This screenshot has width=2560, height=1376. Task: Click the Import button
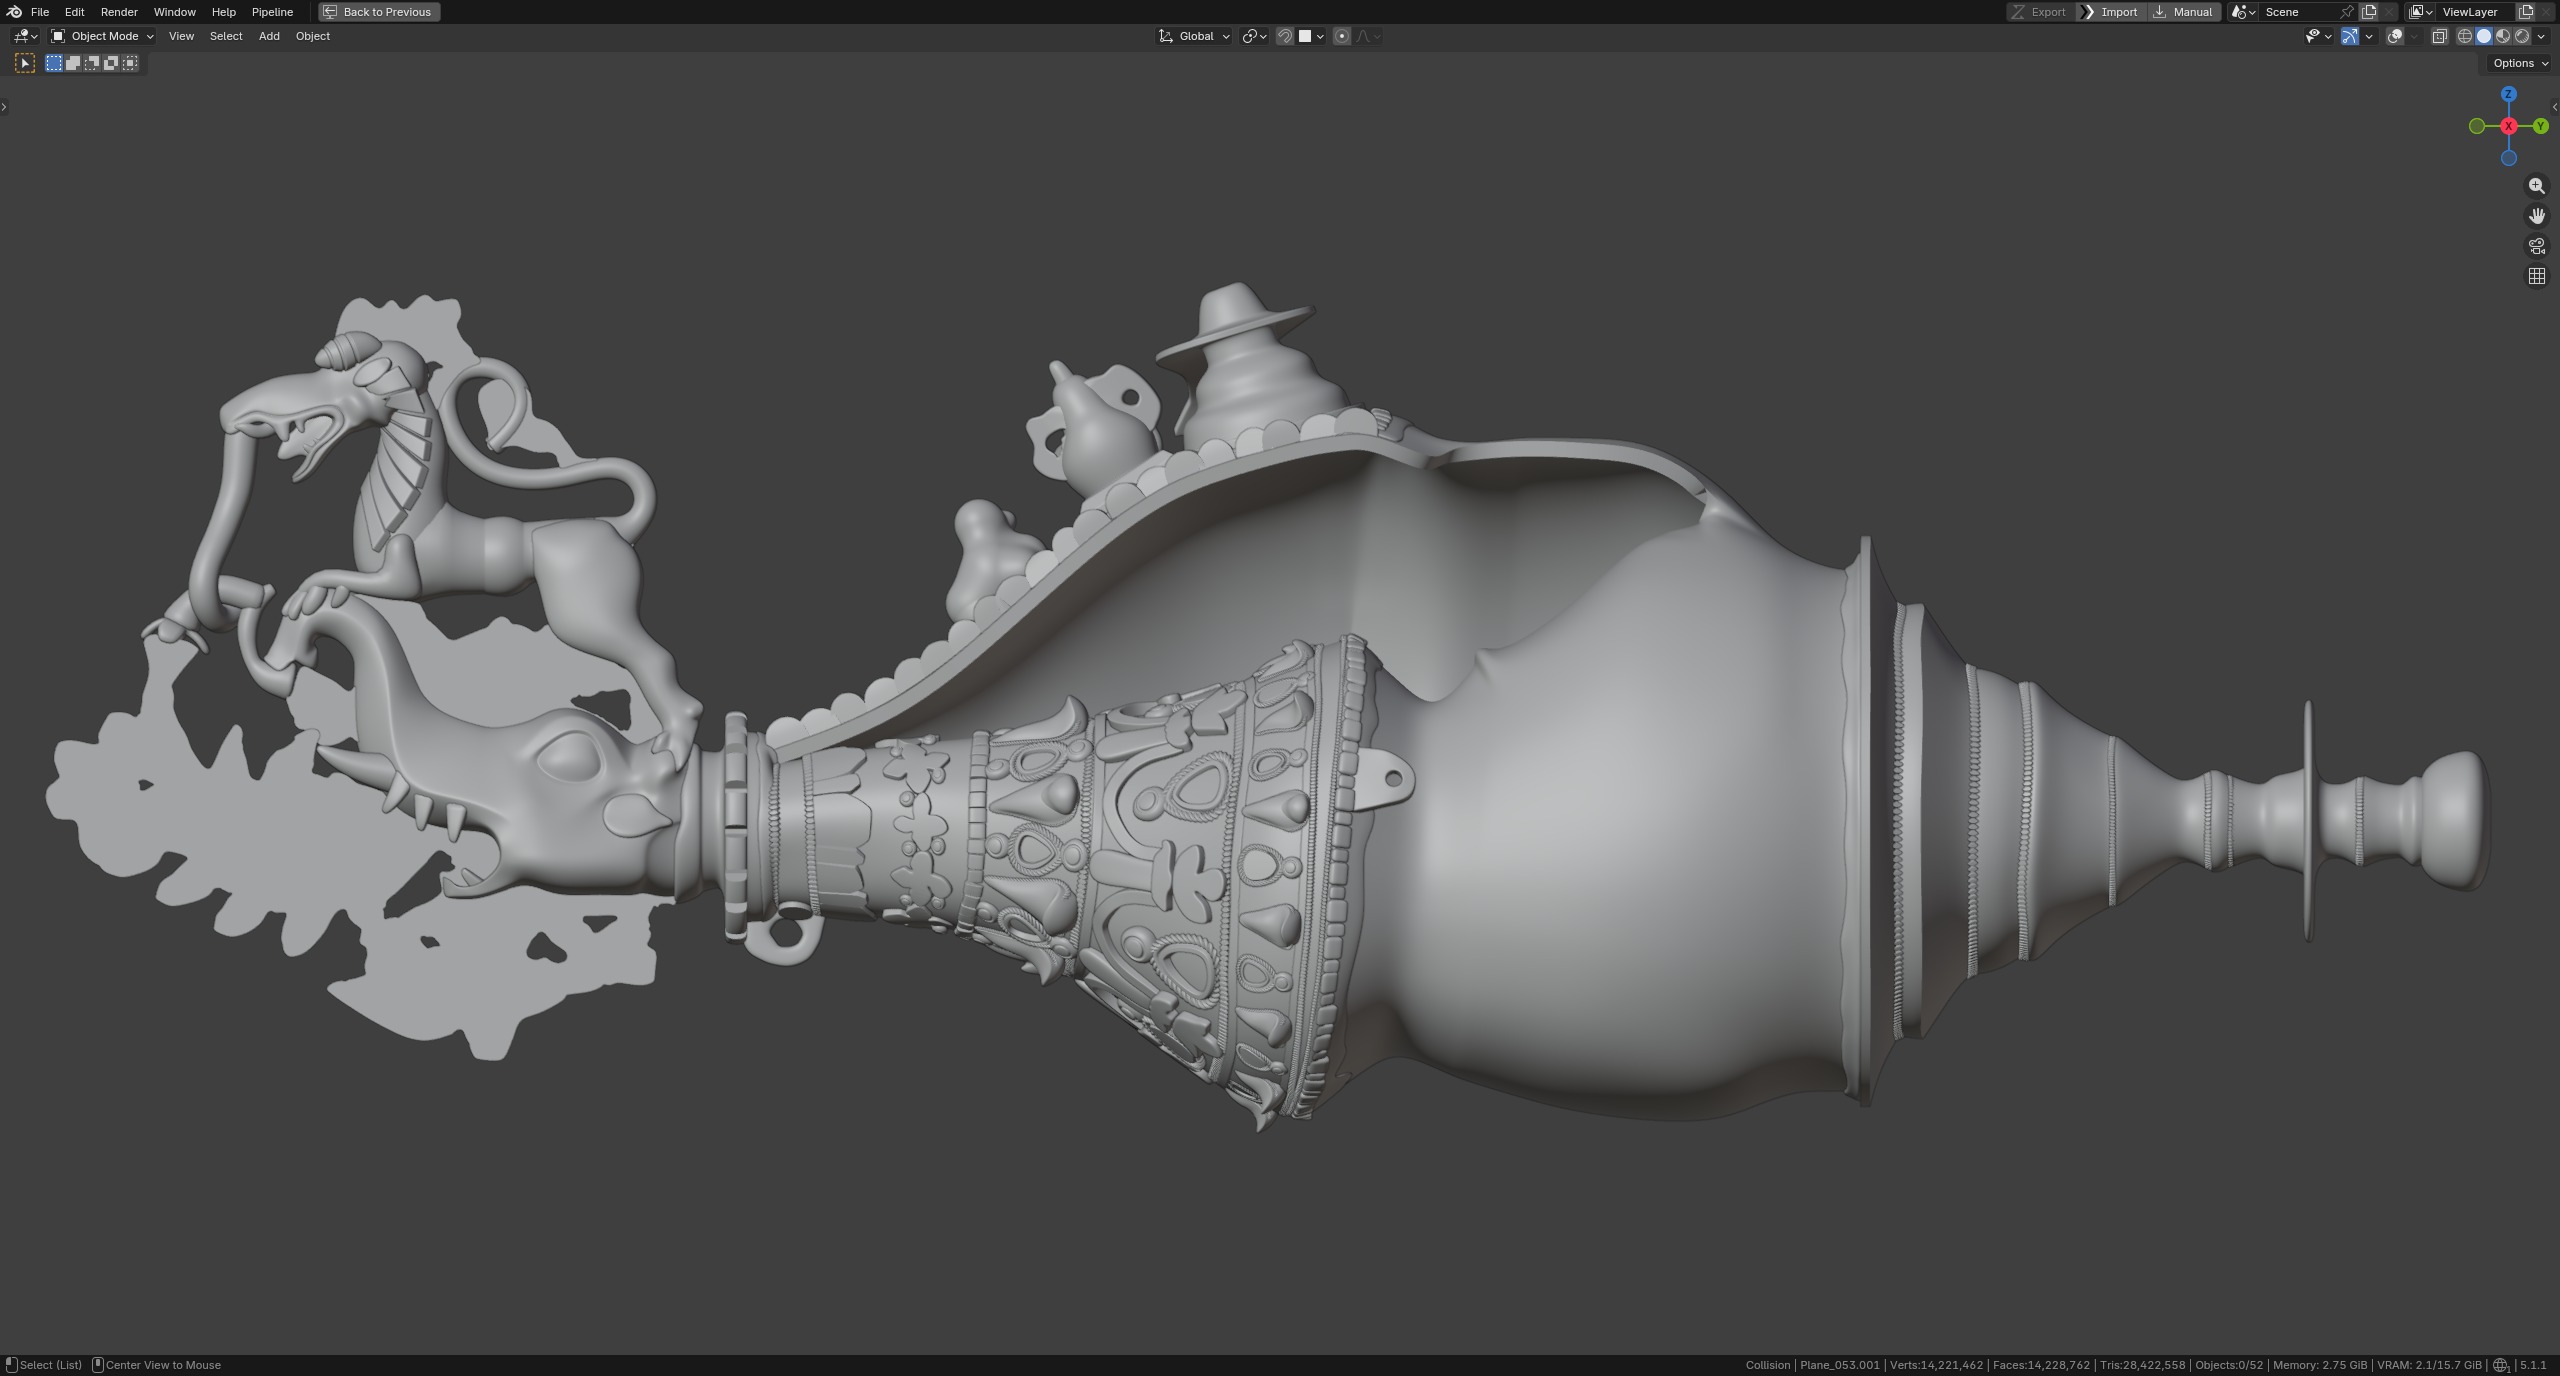pos(2110,12)
